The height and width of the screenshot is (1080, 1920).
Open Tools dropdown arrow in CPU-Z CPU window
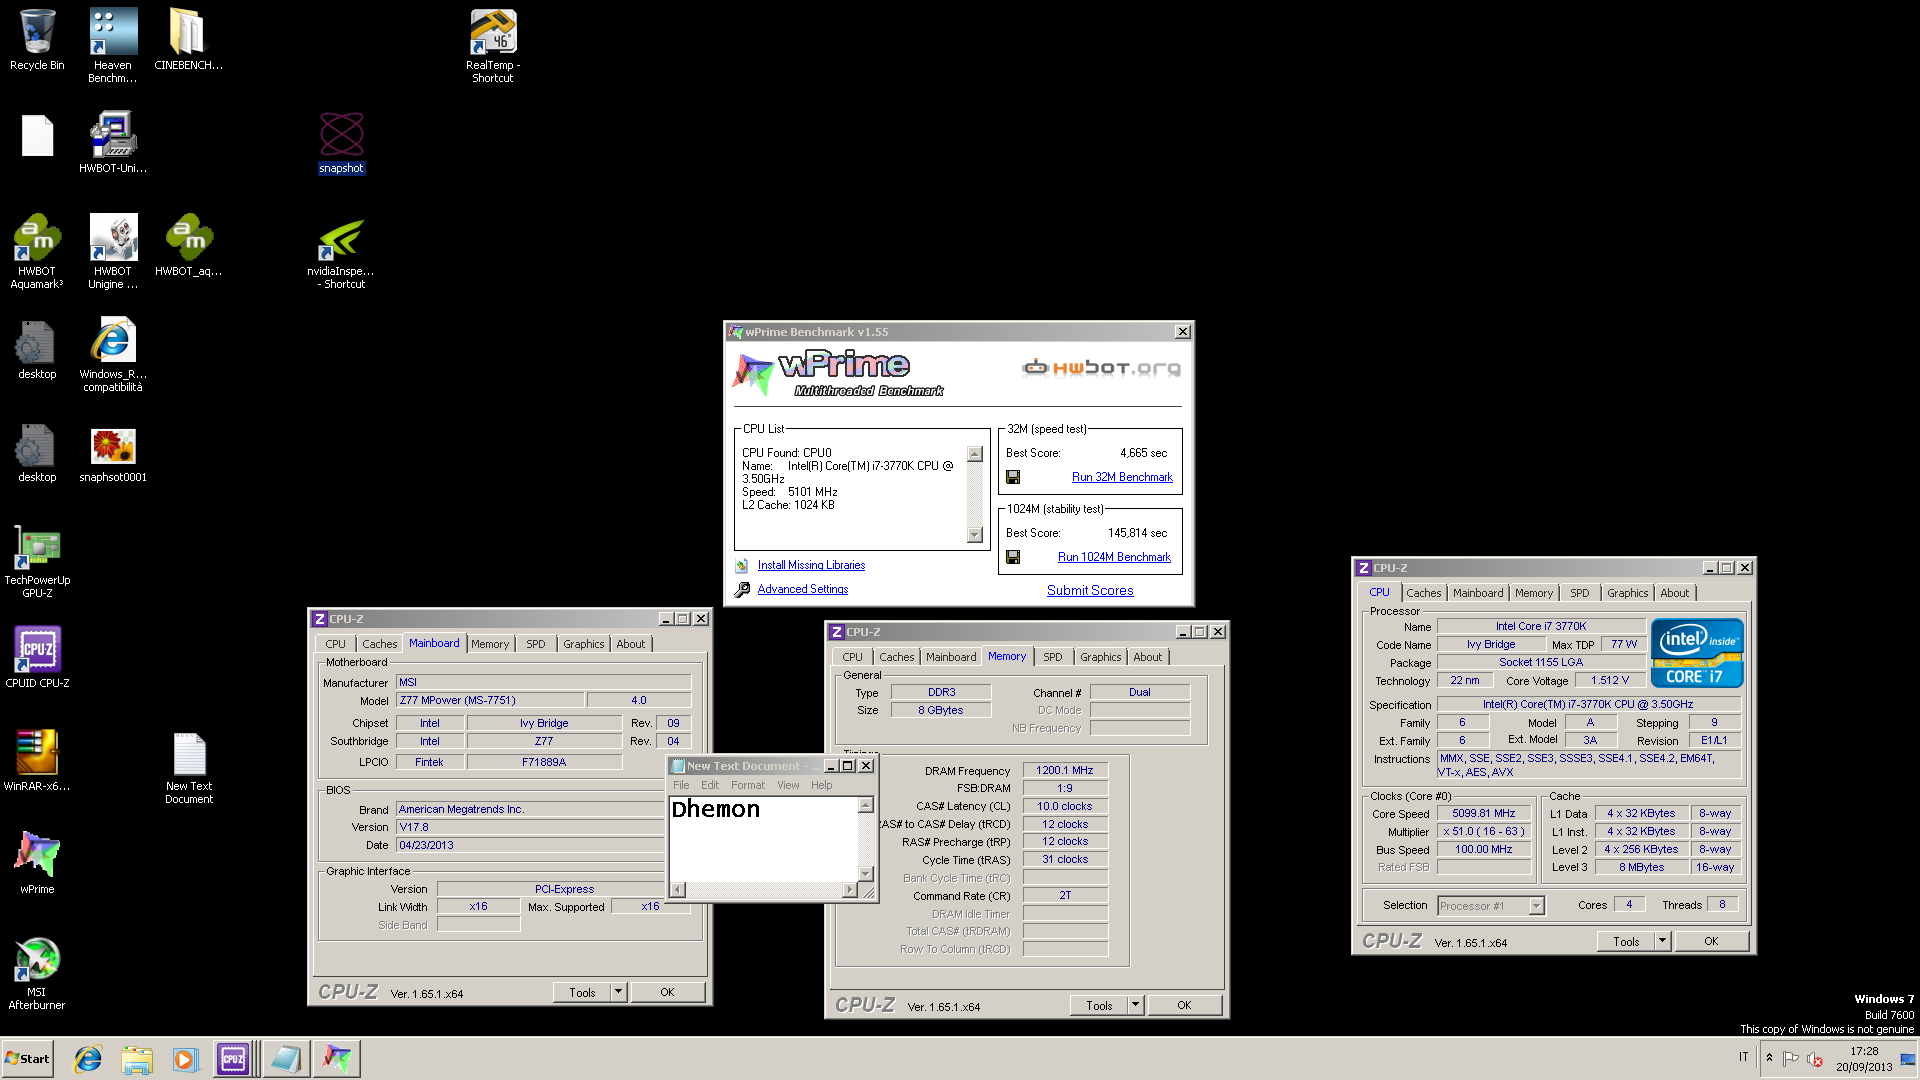click(1662, 941)
